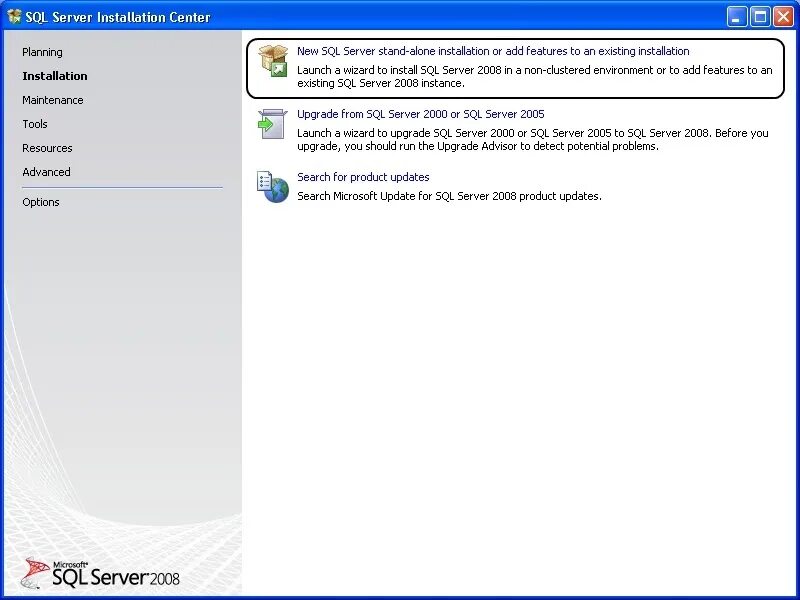This screenshot has width=800, height=600.
Task: Switch to the Advanced section
Action: 46,172
